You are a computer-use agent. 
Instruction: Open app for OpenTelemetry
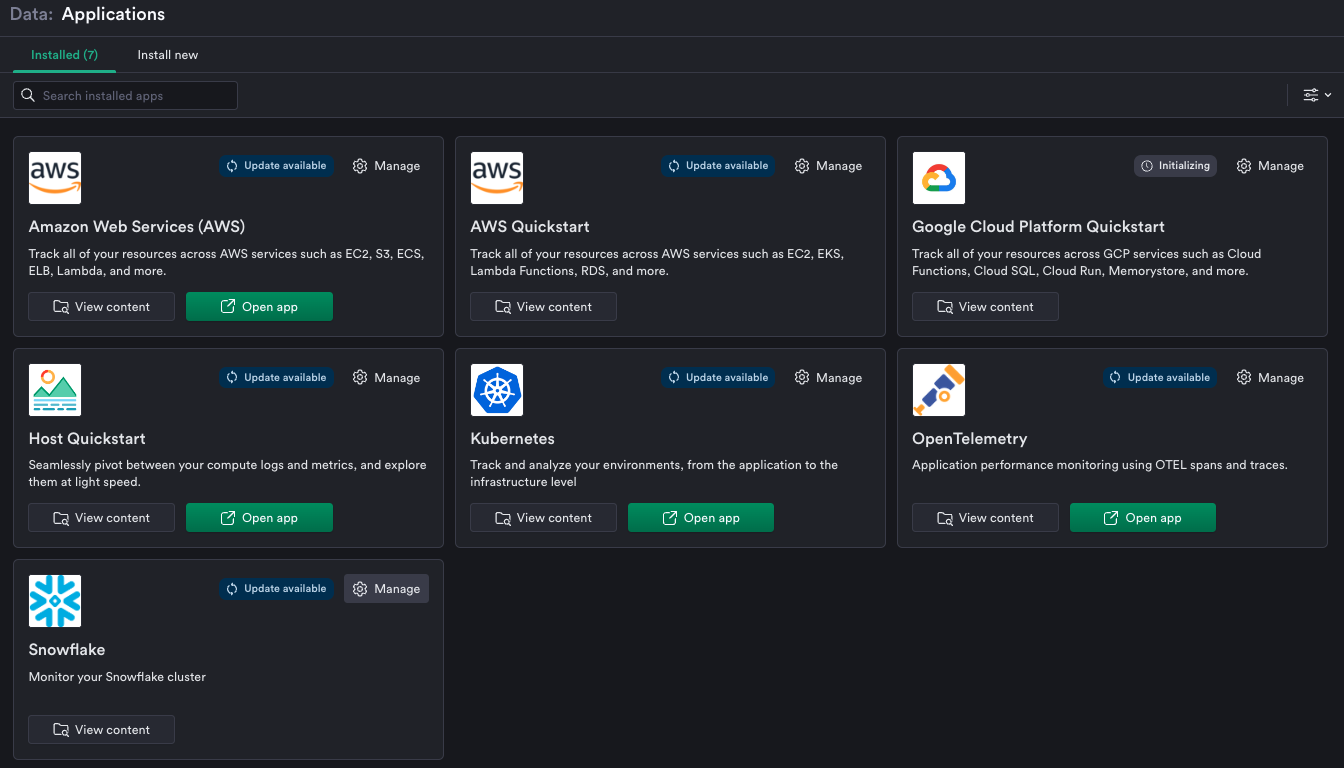tap(1143, 518)
